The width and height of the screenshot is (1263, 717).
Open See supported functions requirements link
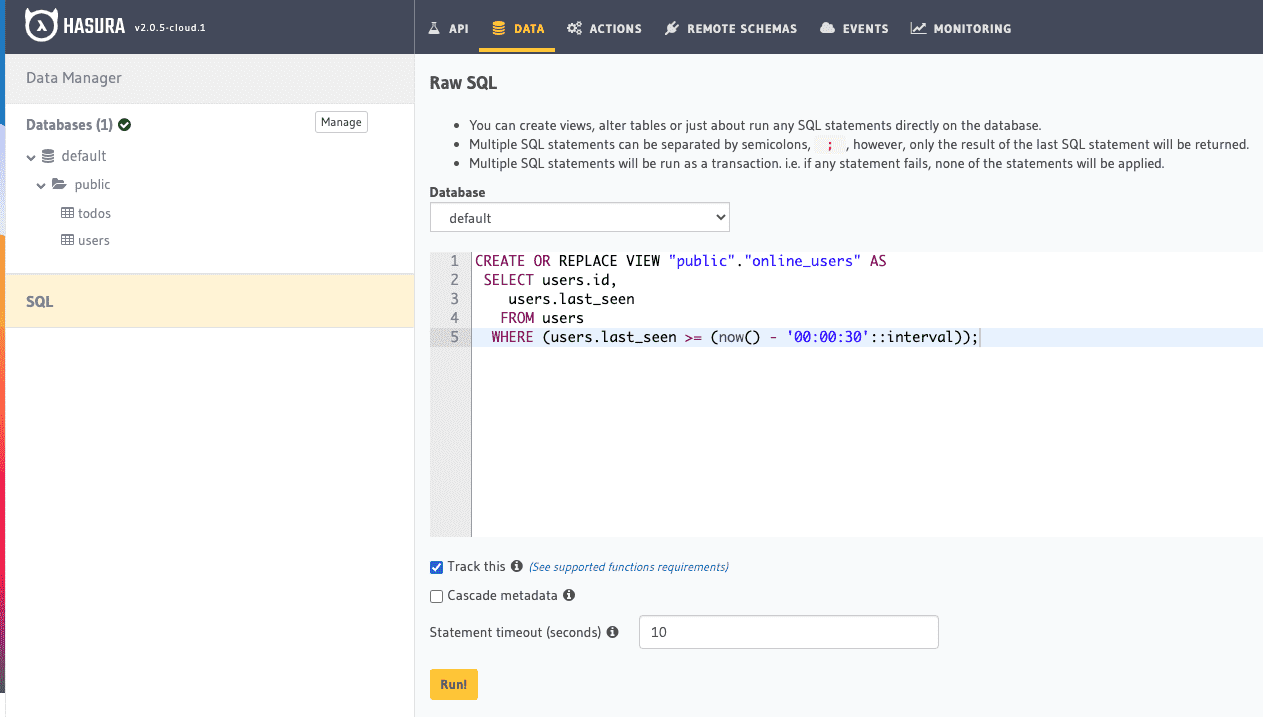[x=628, y=567]
